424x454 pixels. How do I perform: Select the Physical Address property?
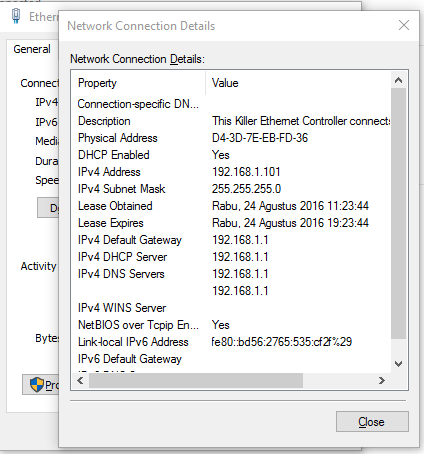tap(118, 138)
